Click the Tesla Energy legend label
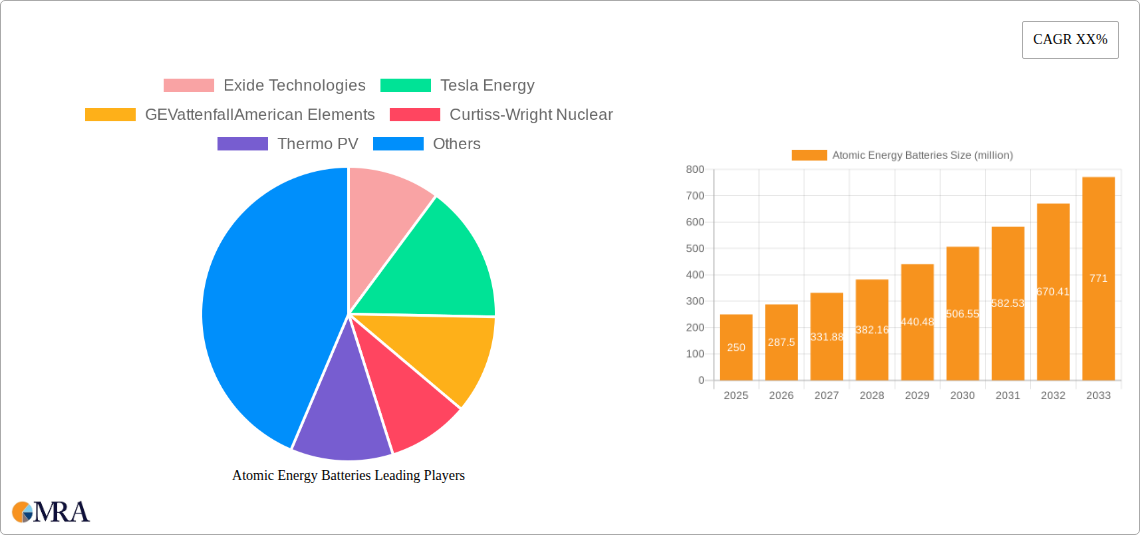Image resolution: width=1140 pixels, height=535 pixels. point(487,86)
